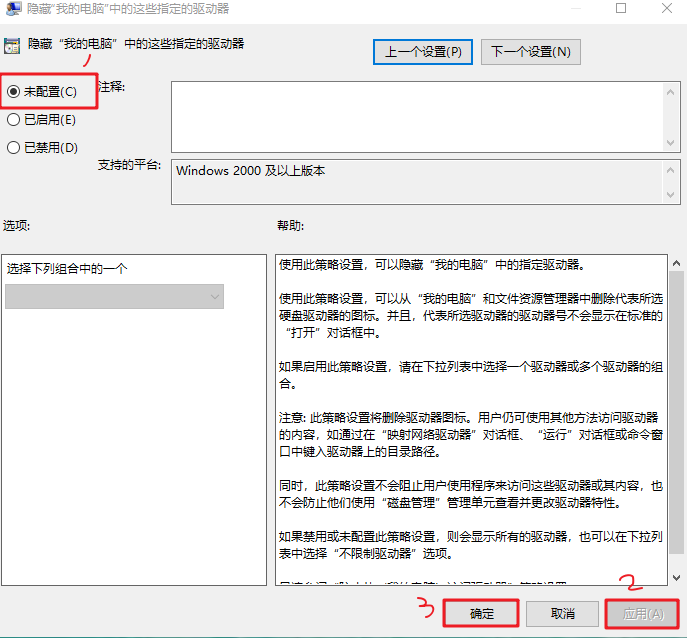Click the help text panel scroll up arrow

tap(675, 264)
